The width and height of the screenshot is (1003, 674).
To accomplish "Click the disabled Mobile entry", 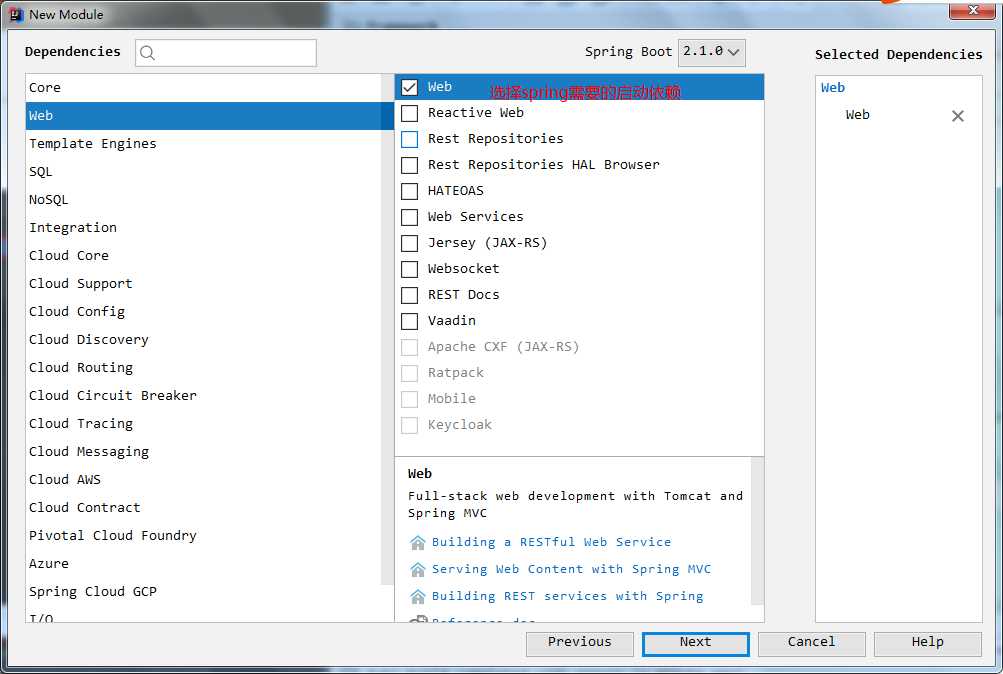I will click(x=452, y=399).
